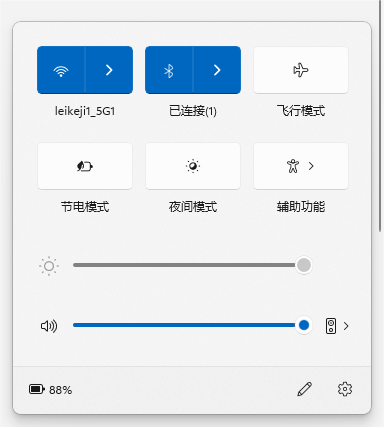Click the brightness slider thumb
Viewport: 384px width, 428px height.
304,265
